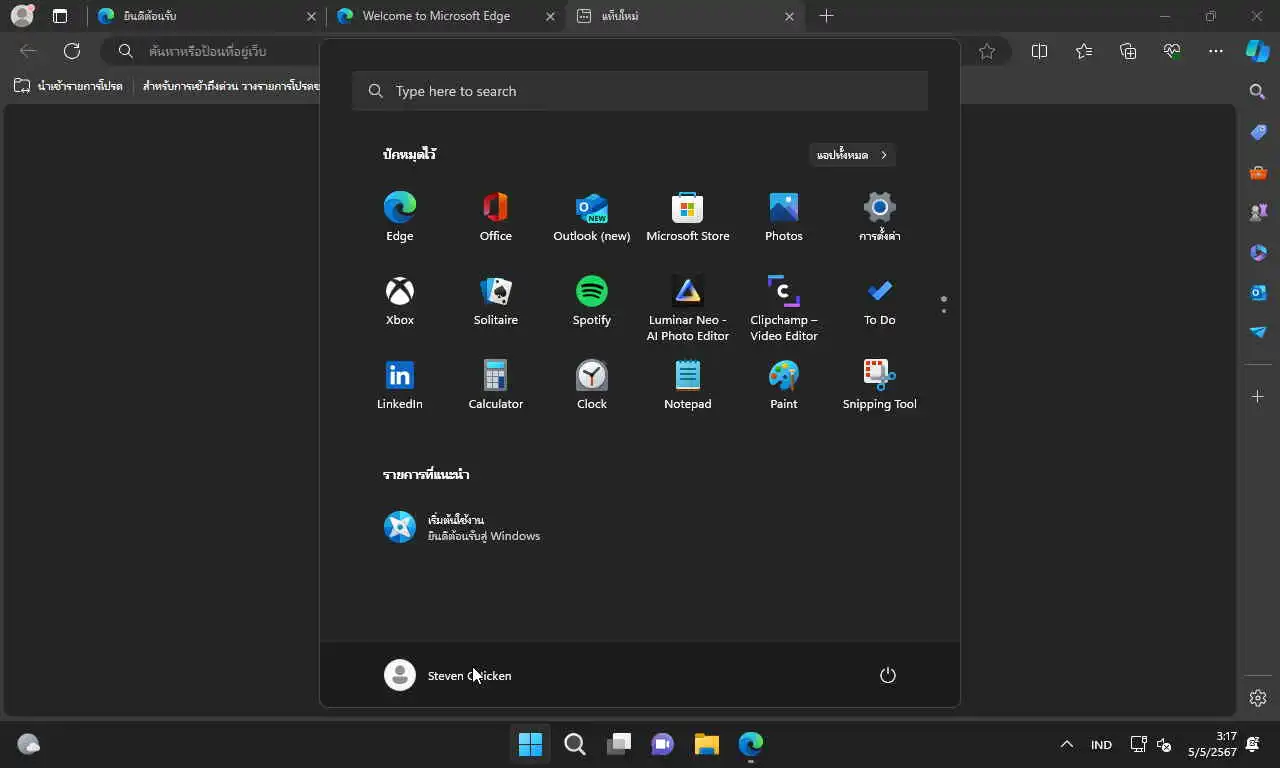
Task: Open Solitaire from pinned apps
Action: click(x=495, y=301)
